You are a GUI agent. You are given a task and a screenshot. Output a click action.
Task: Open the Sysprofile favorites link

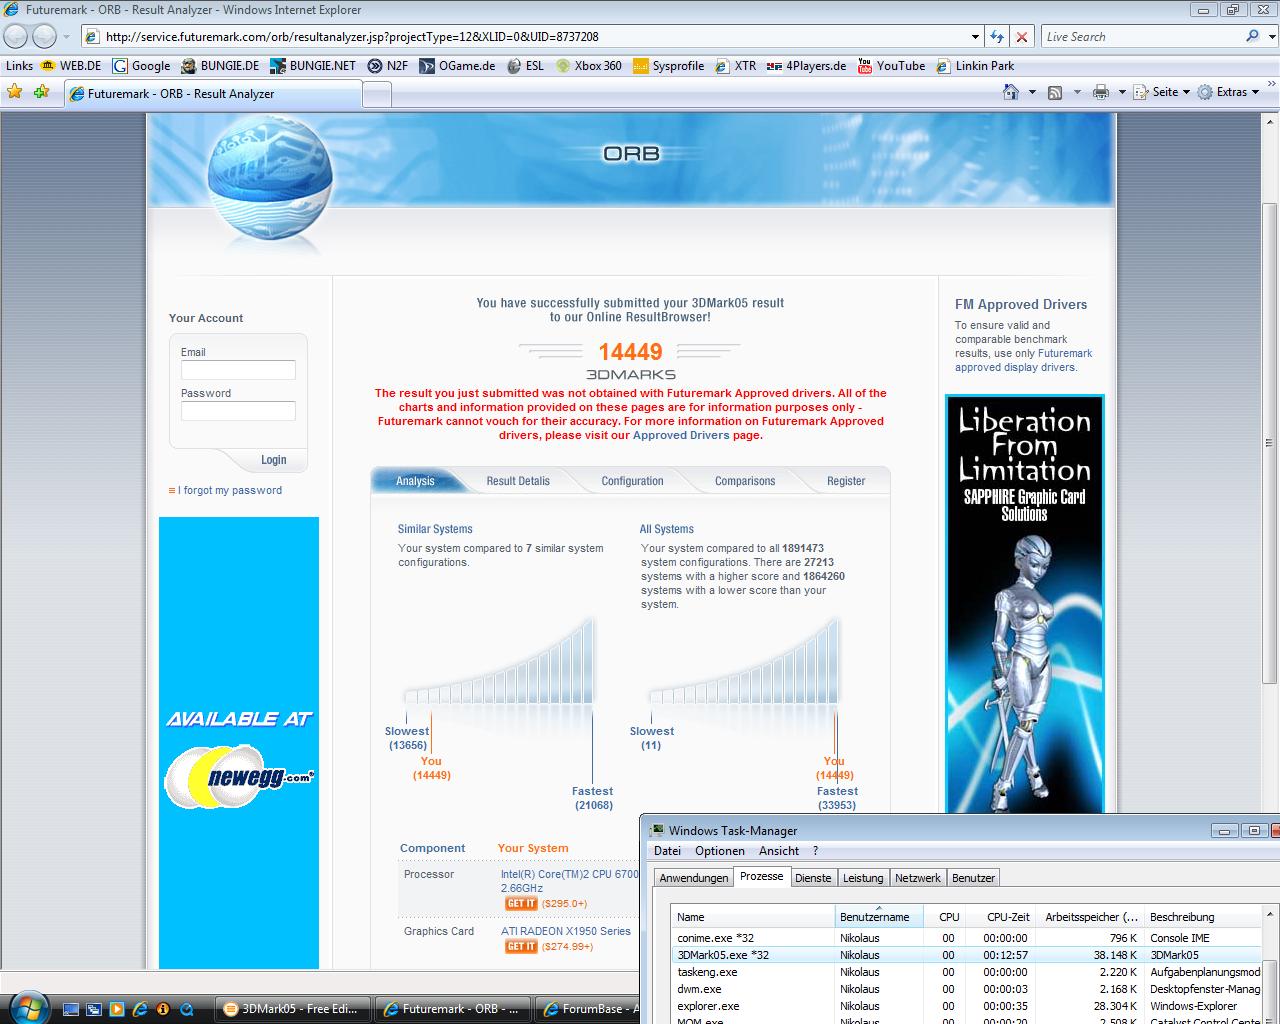pyautogui.click(x=668, y=66)
